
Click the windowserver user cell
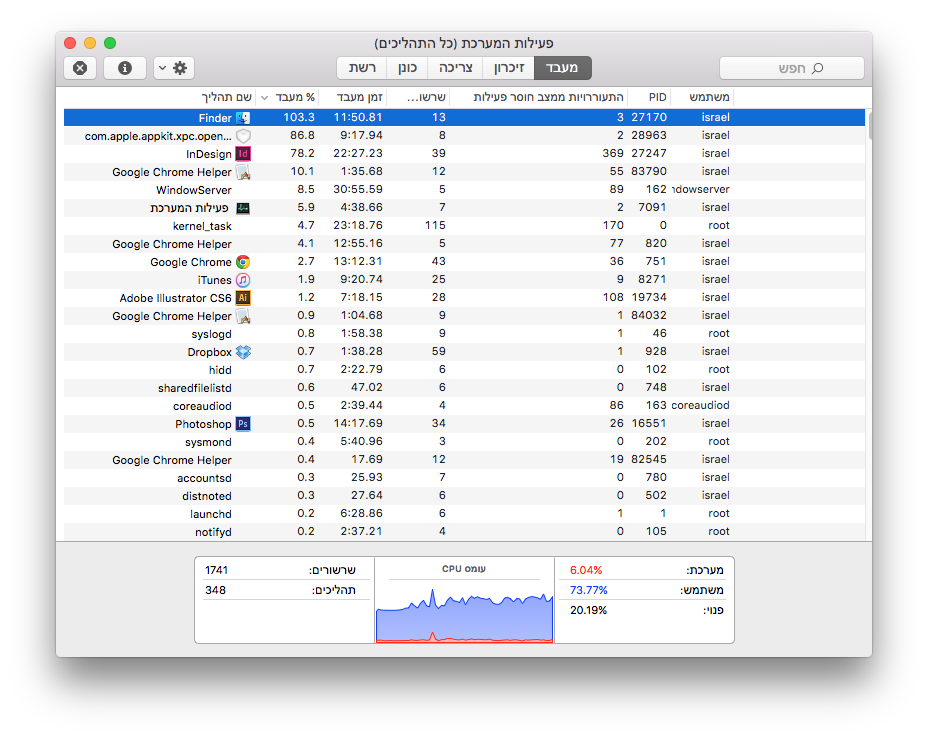click(x=701, y=189)
